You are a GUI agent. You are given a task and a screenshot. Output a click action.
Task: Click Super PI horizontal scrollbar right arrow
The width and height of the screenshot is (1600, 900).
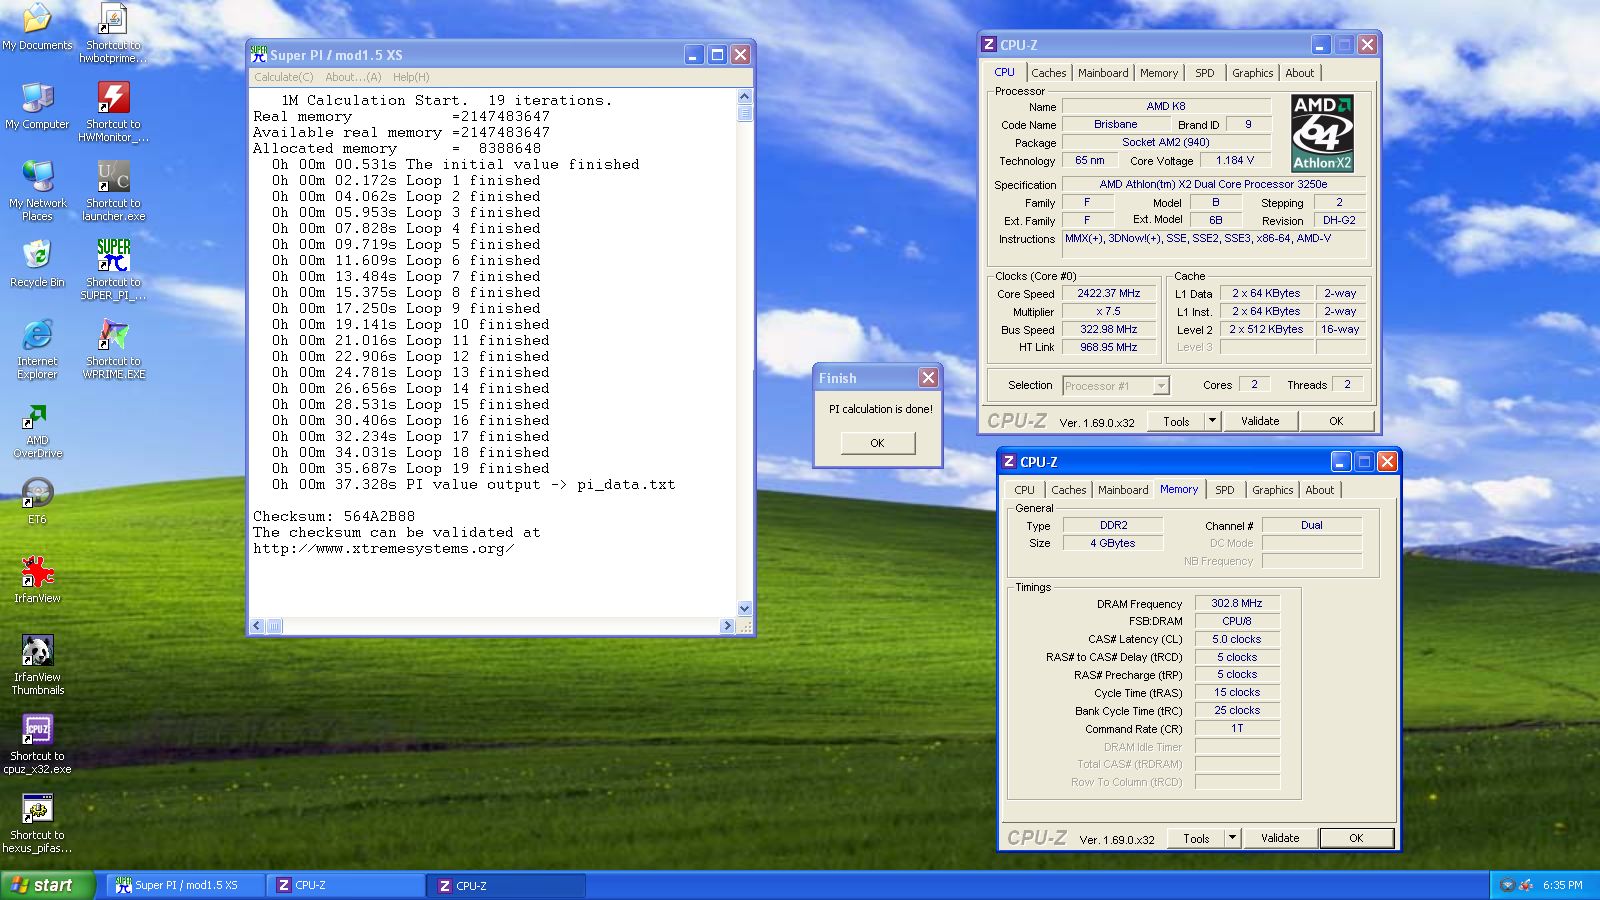pos(727,626)
